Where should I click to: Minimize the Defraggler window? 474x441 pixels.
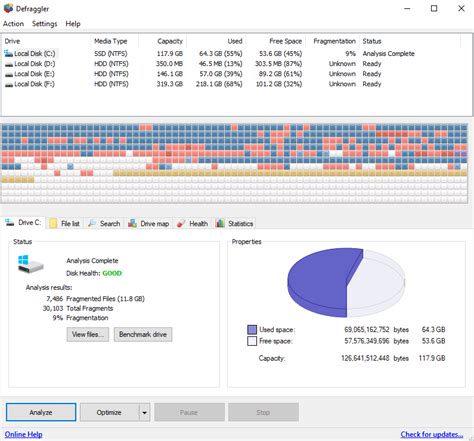[407, 8]
